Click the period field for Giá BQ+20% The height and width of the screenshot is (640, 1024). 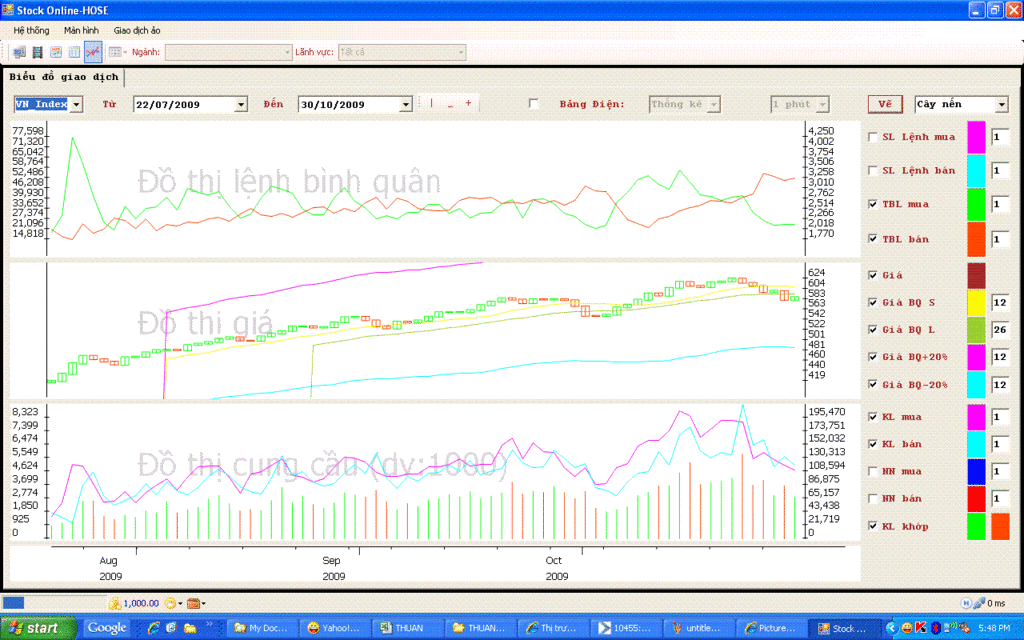(1000, 357)
